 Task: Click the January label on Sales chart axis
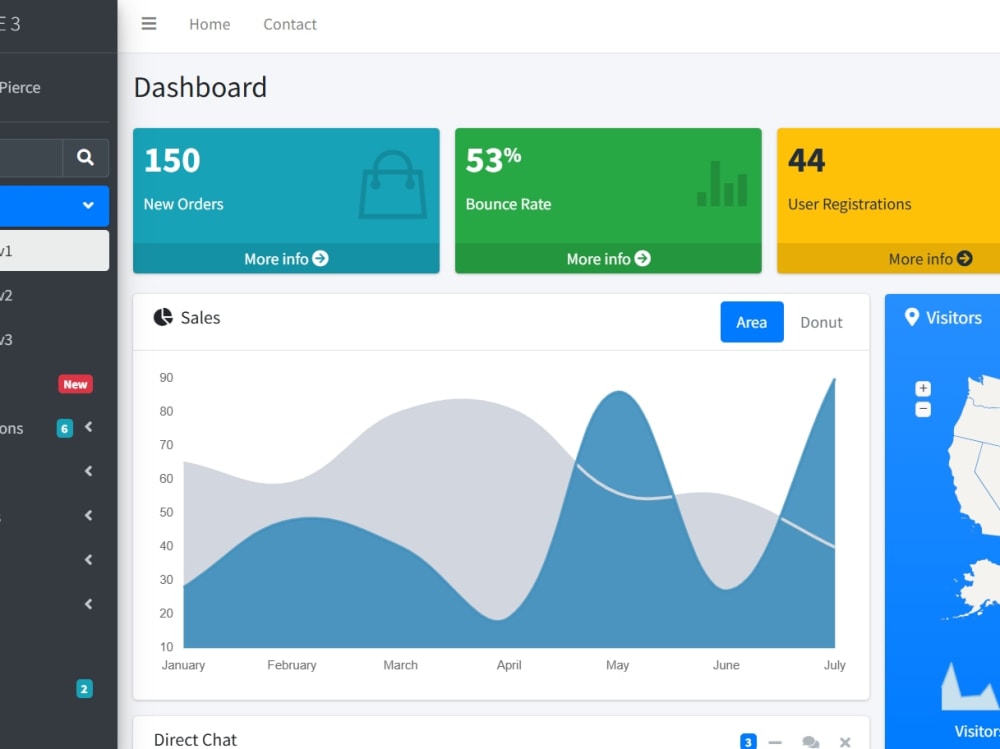point(184,665)
